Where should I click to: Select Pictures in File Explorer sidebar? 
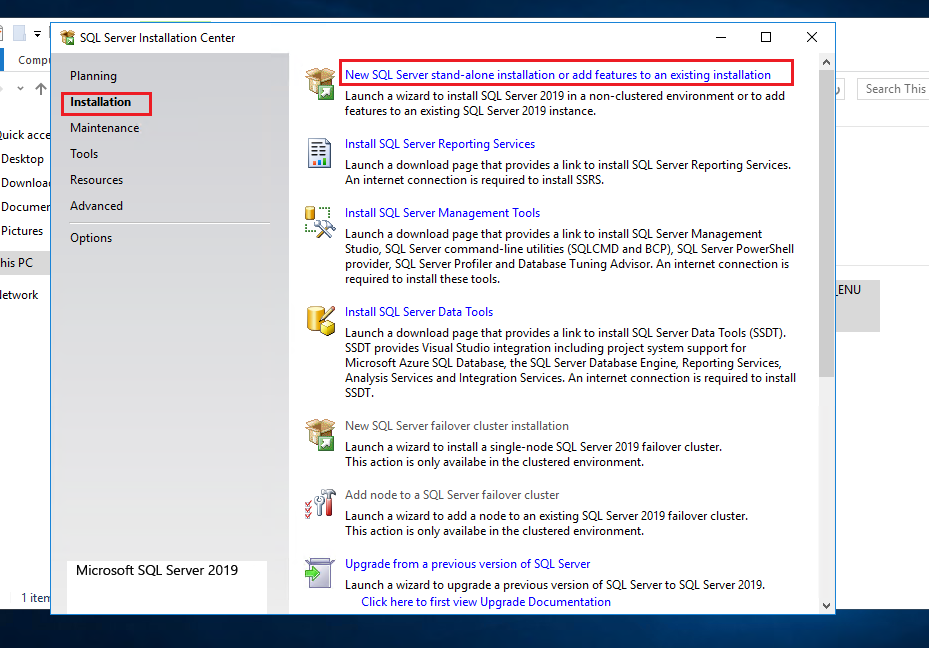point(22,230)
